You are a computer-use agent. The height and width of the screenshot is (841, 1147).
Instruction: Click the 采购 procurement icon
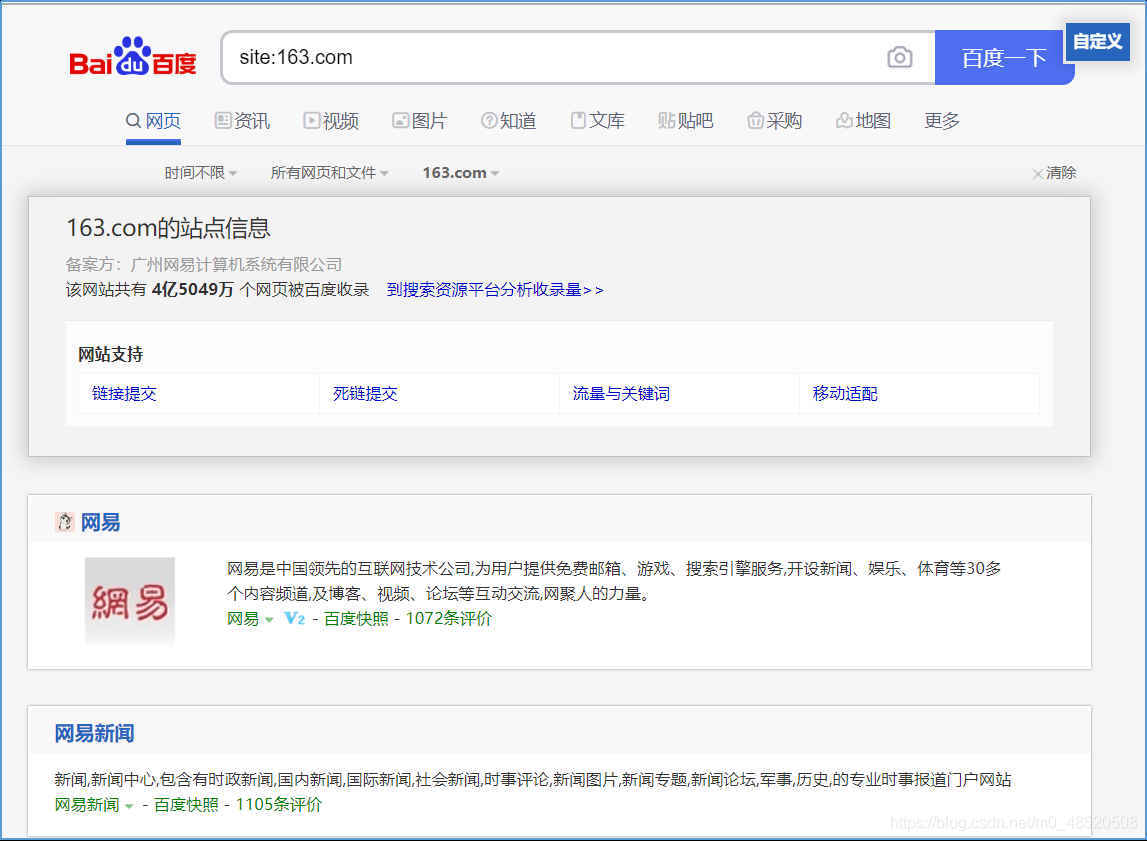pyautogui.click(x=756, y=120)
